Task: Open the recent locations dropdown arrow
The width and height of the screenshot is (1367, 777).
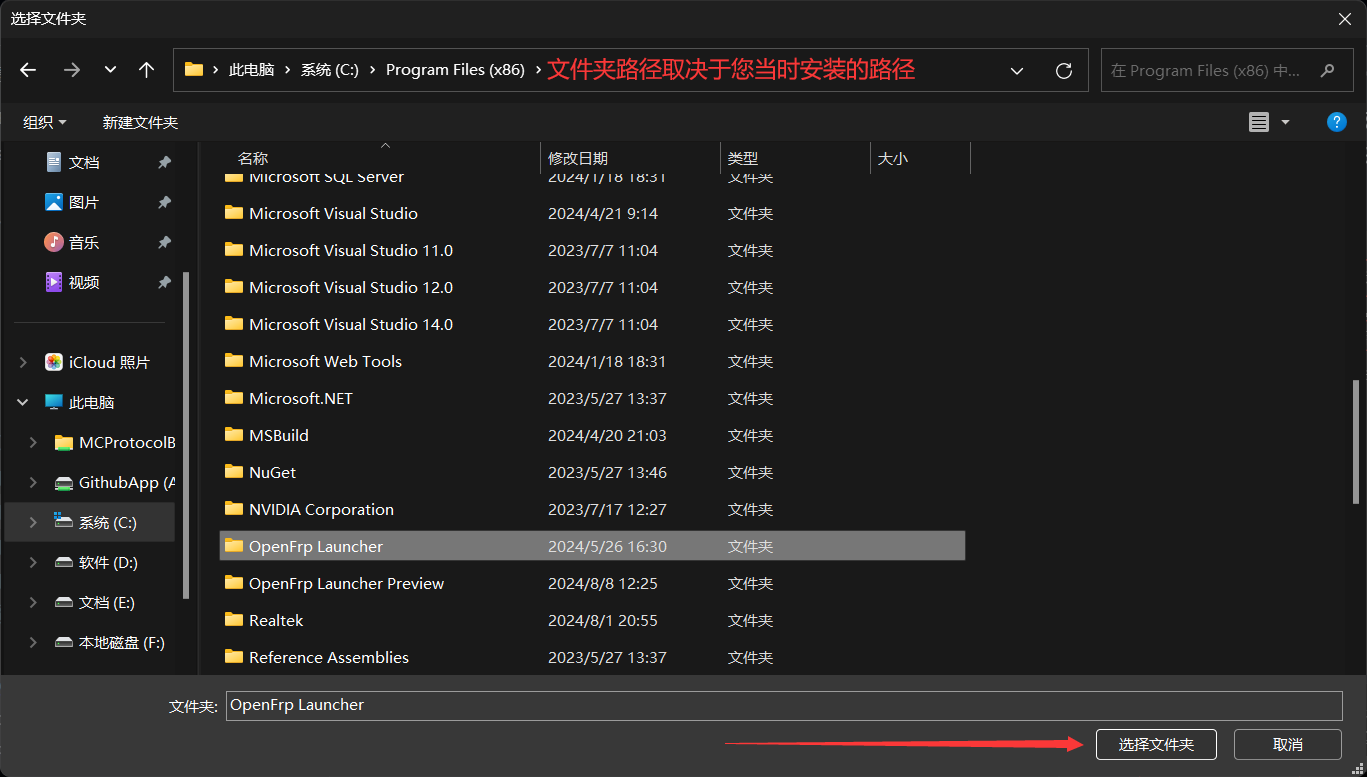Action: (x=110, y=70)
